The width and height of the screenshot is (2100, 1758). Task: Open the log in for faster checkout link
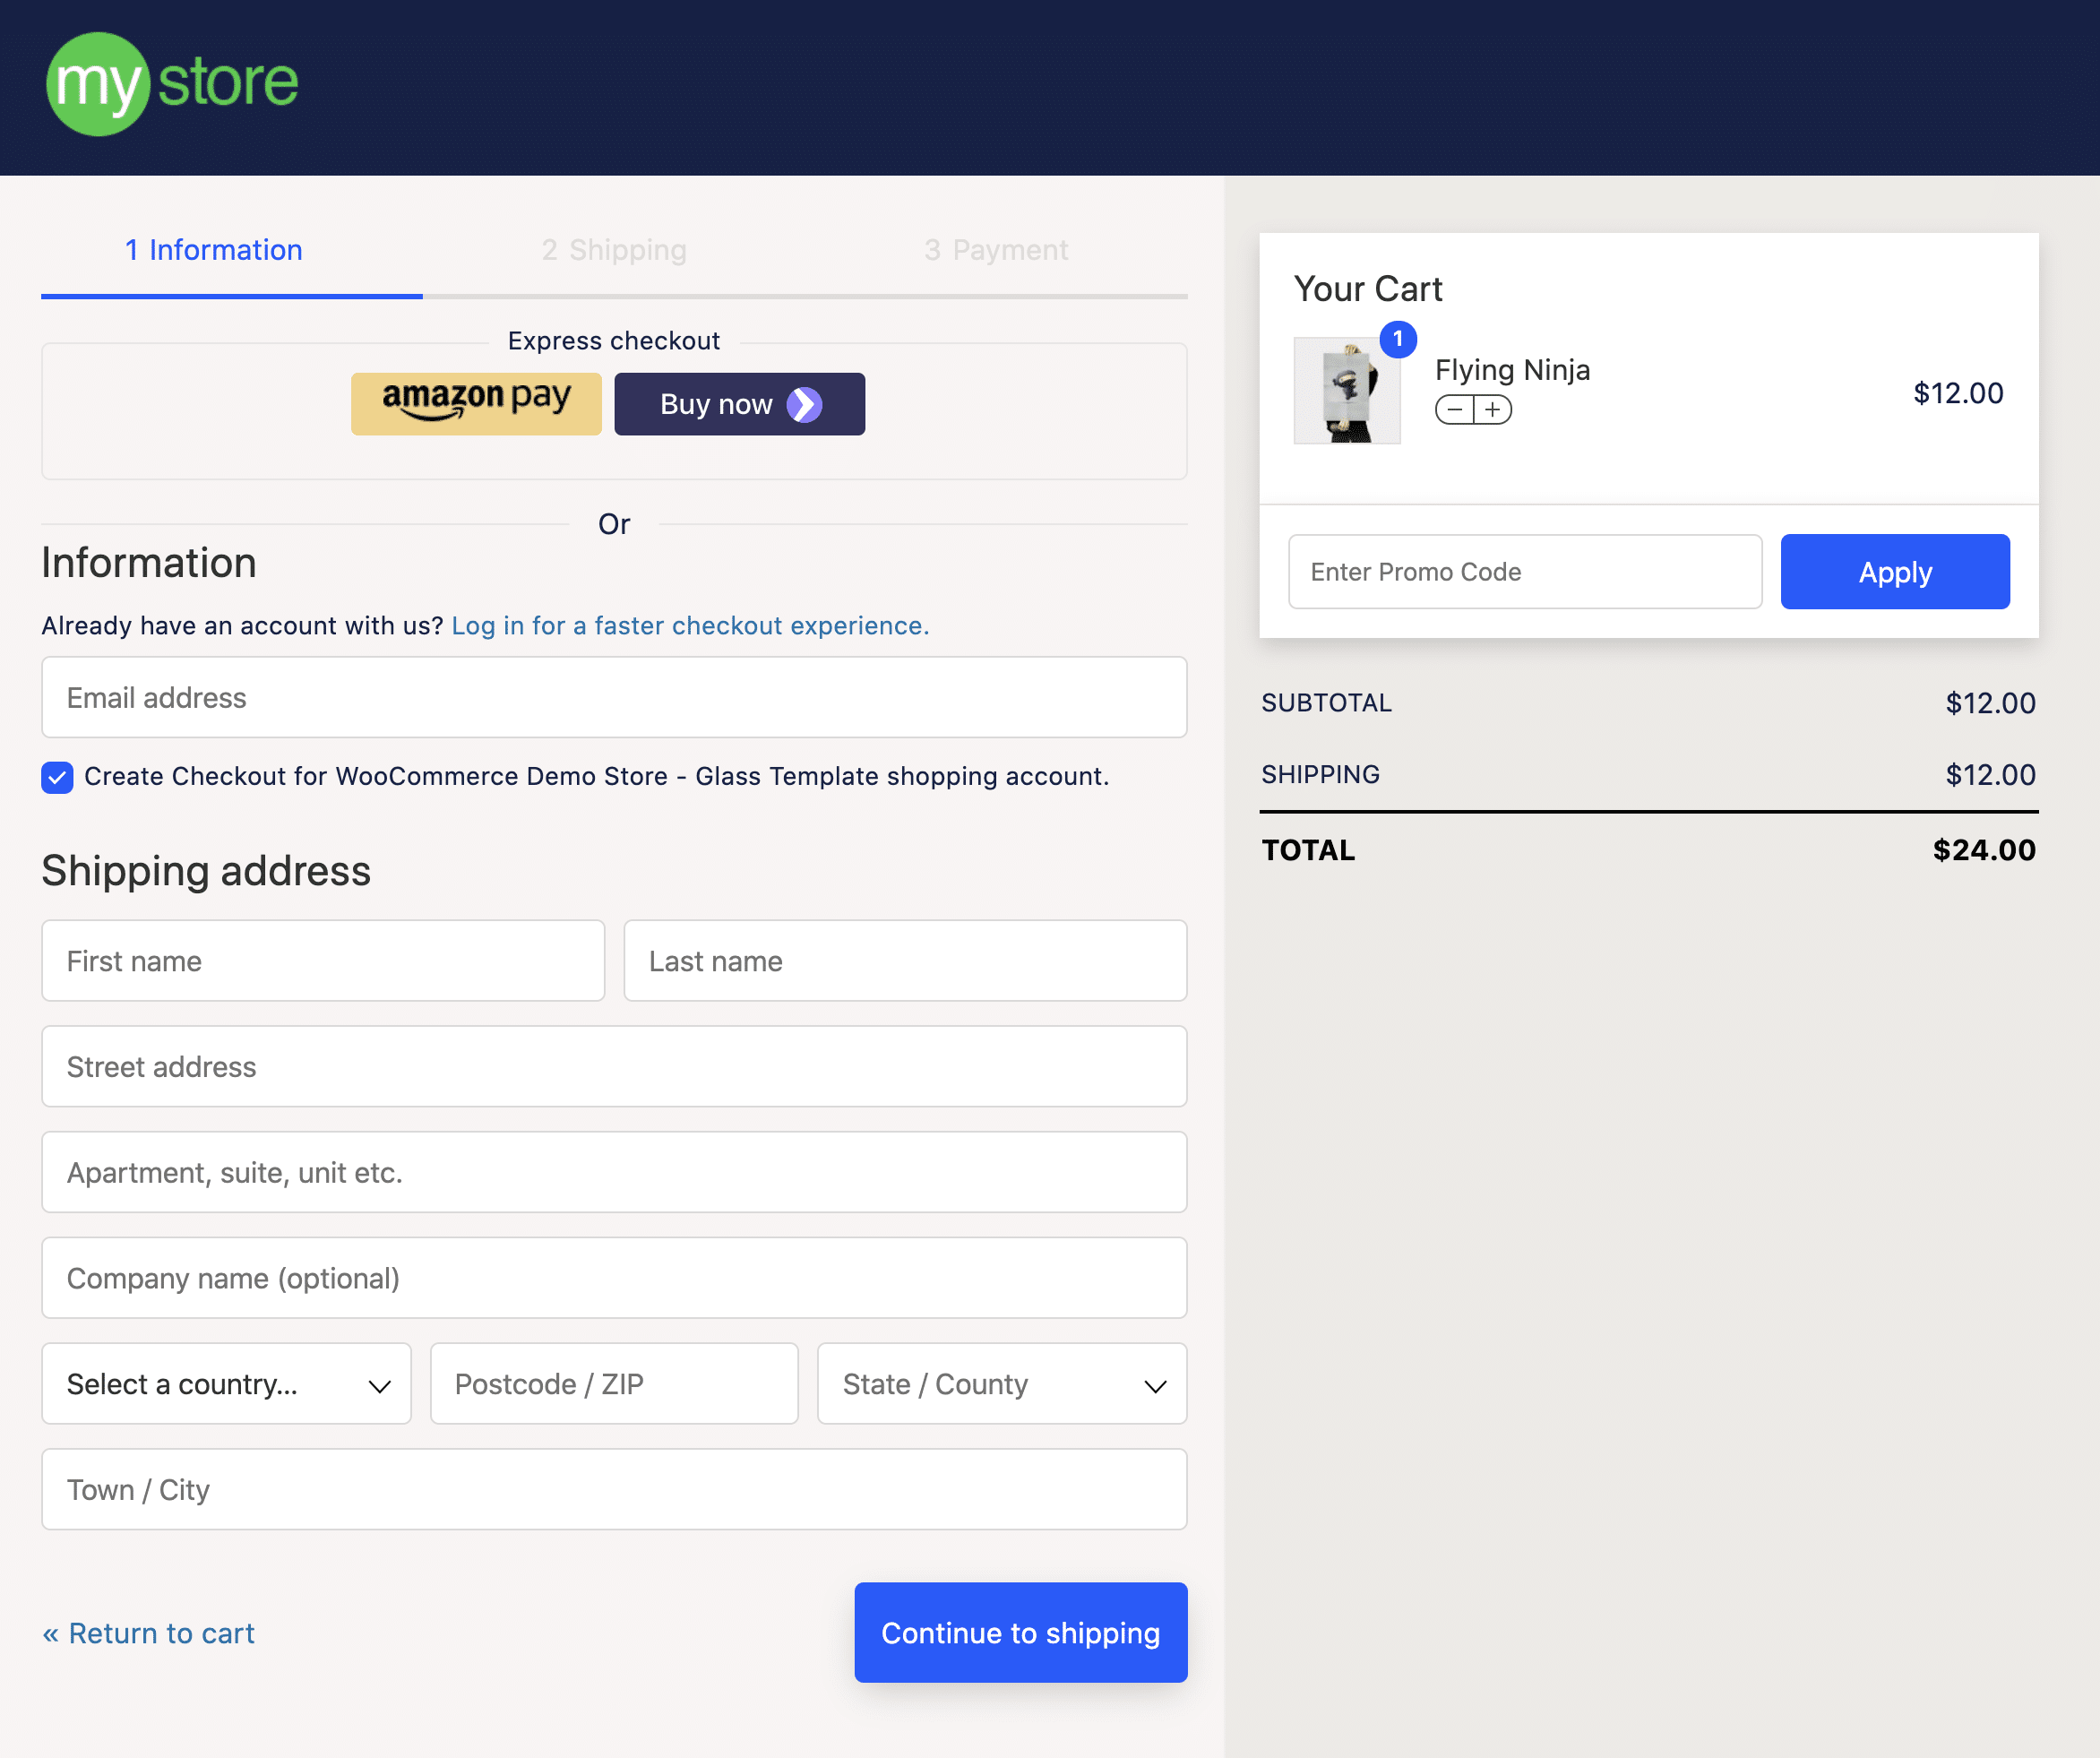[x=690, y=626]
